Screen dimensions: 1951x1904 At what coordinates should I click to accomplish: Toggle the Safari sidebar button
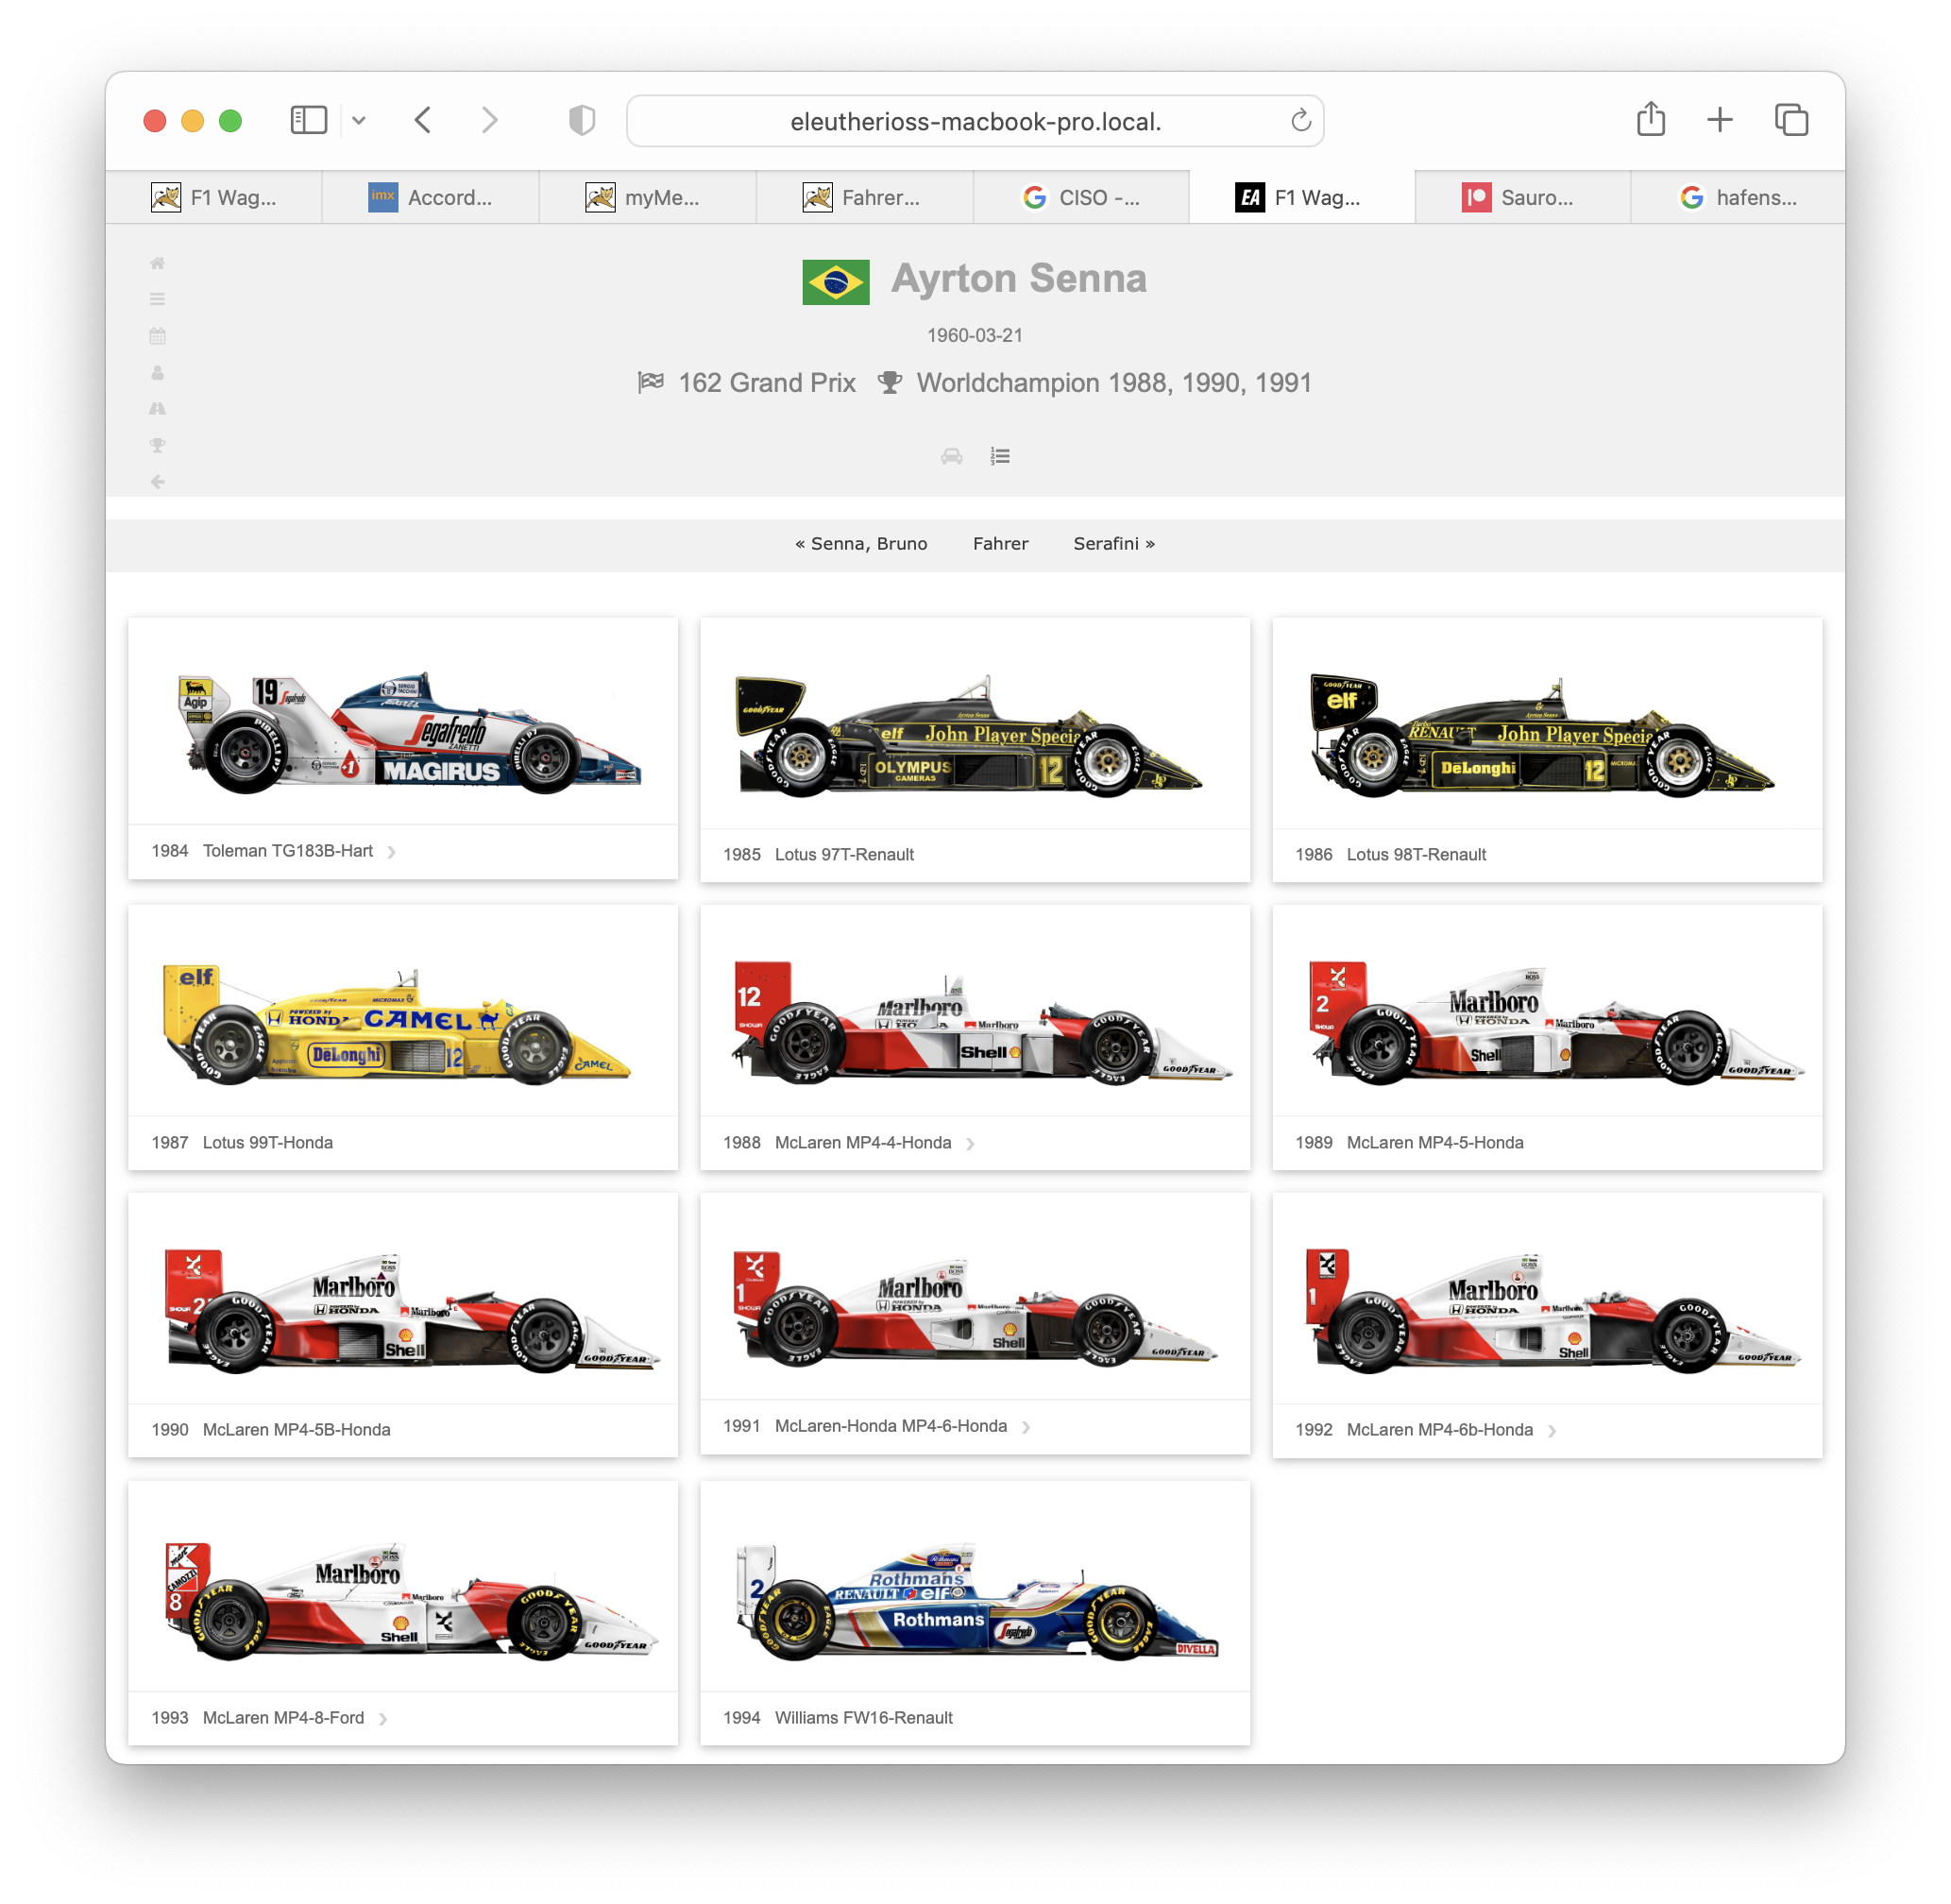pos(308,120)
